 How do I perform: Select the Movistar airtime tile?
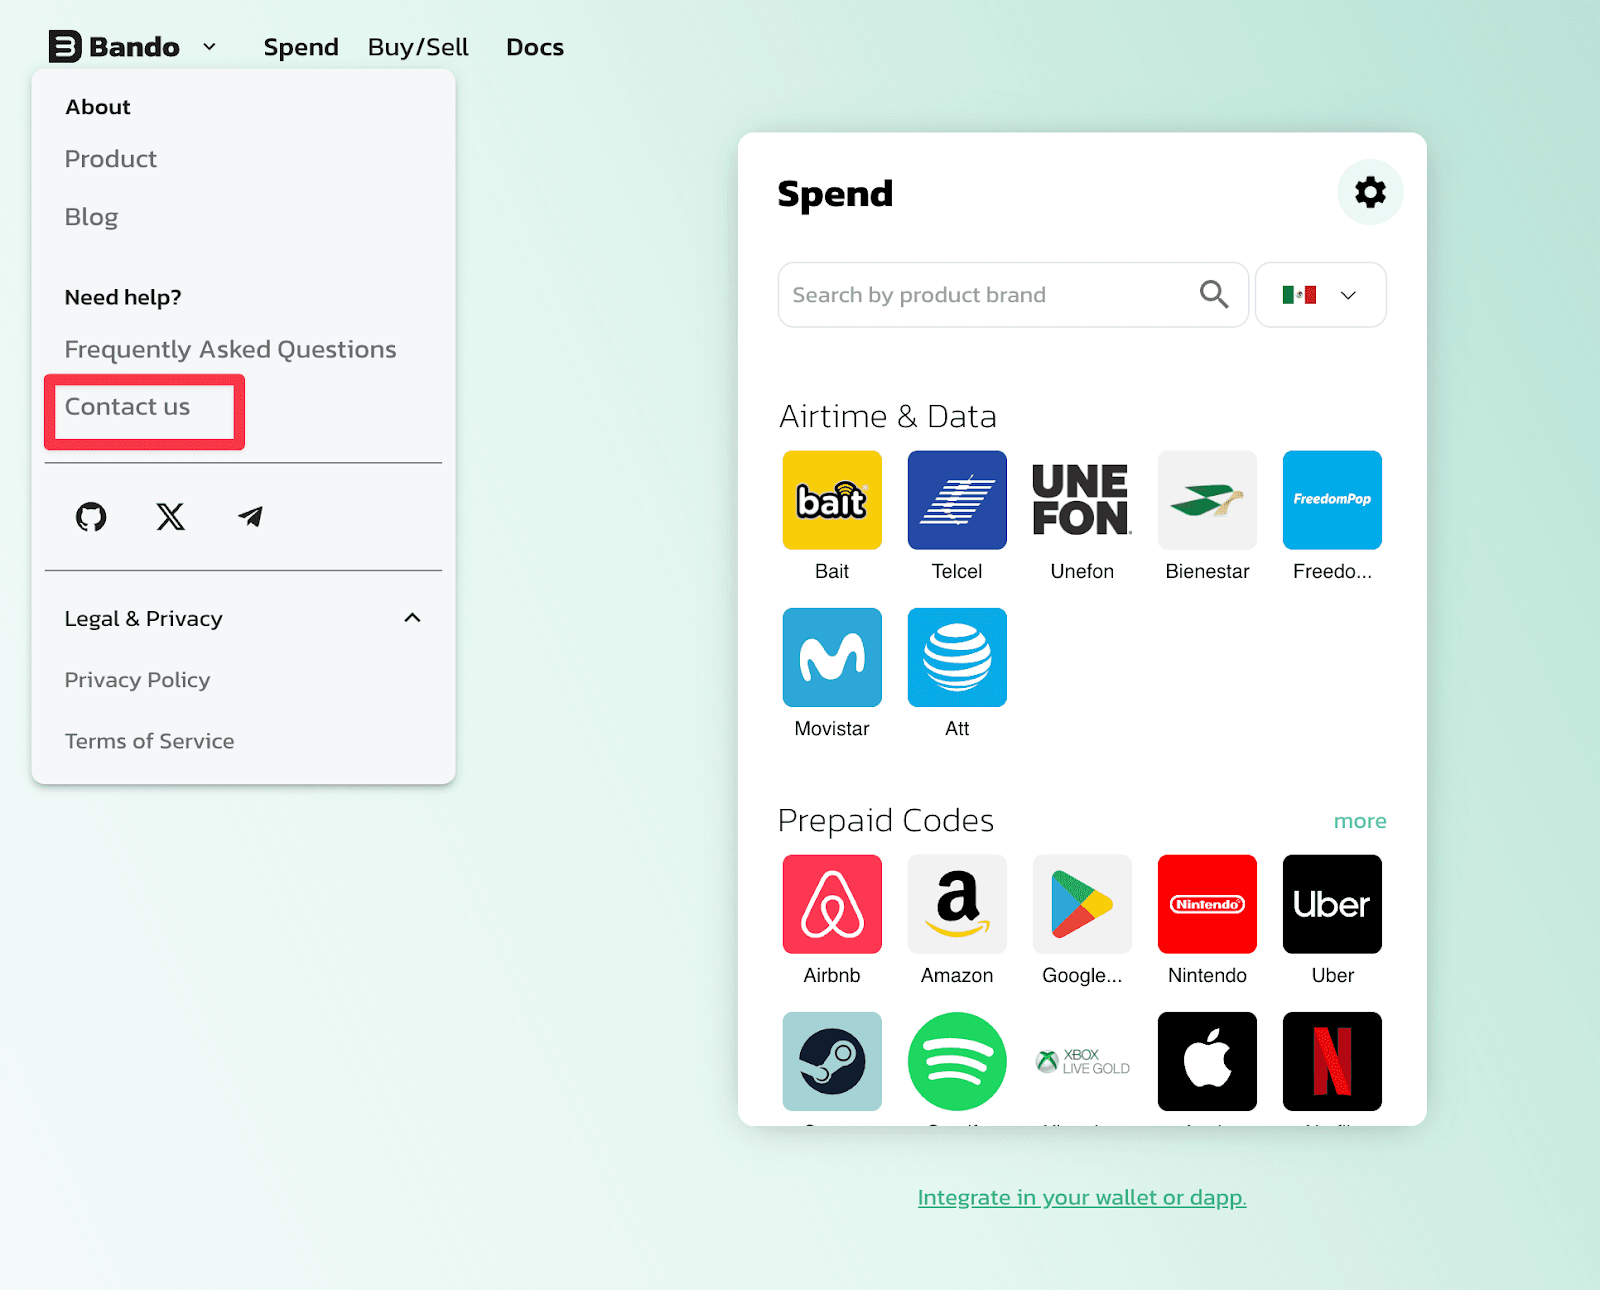point(832,657)
